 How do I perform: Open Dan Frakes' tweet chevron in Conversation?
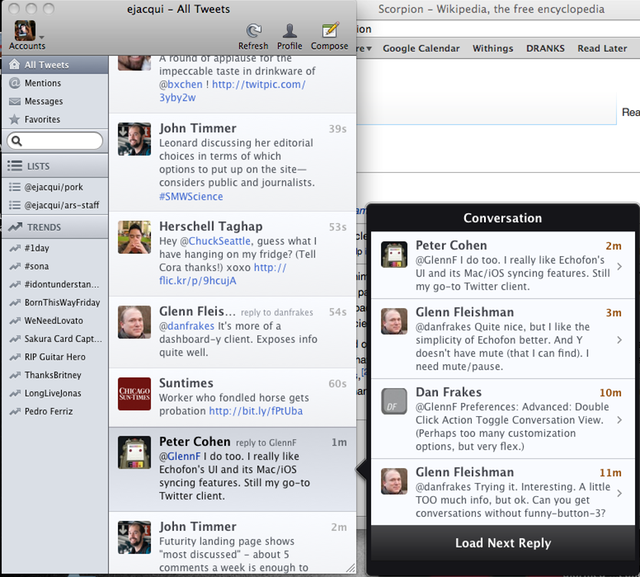[x=620, y=420]
